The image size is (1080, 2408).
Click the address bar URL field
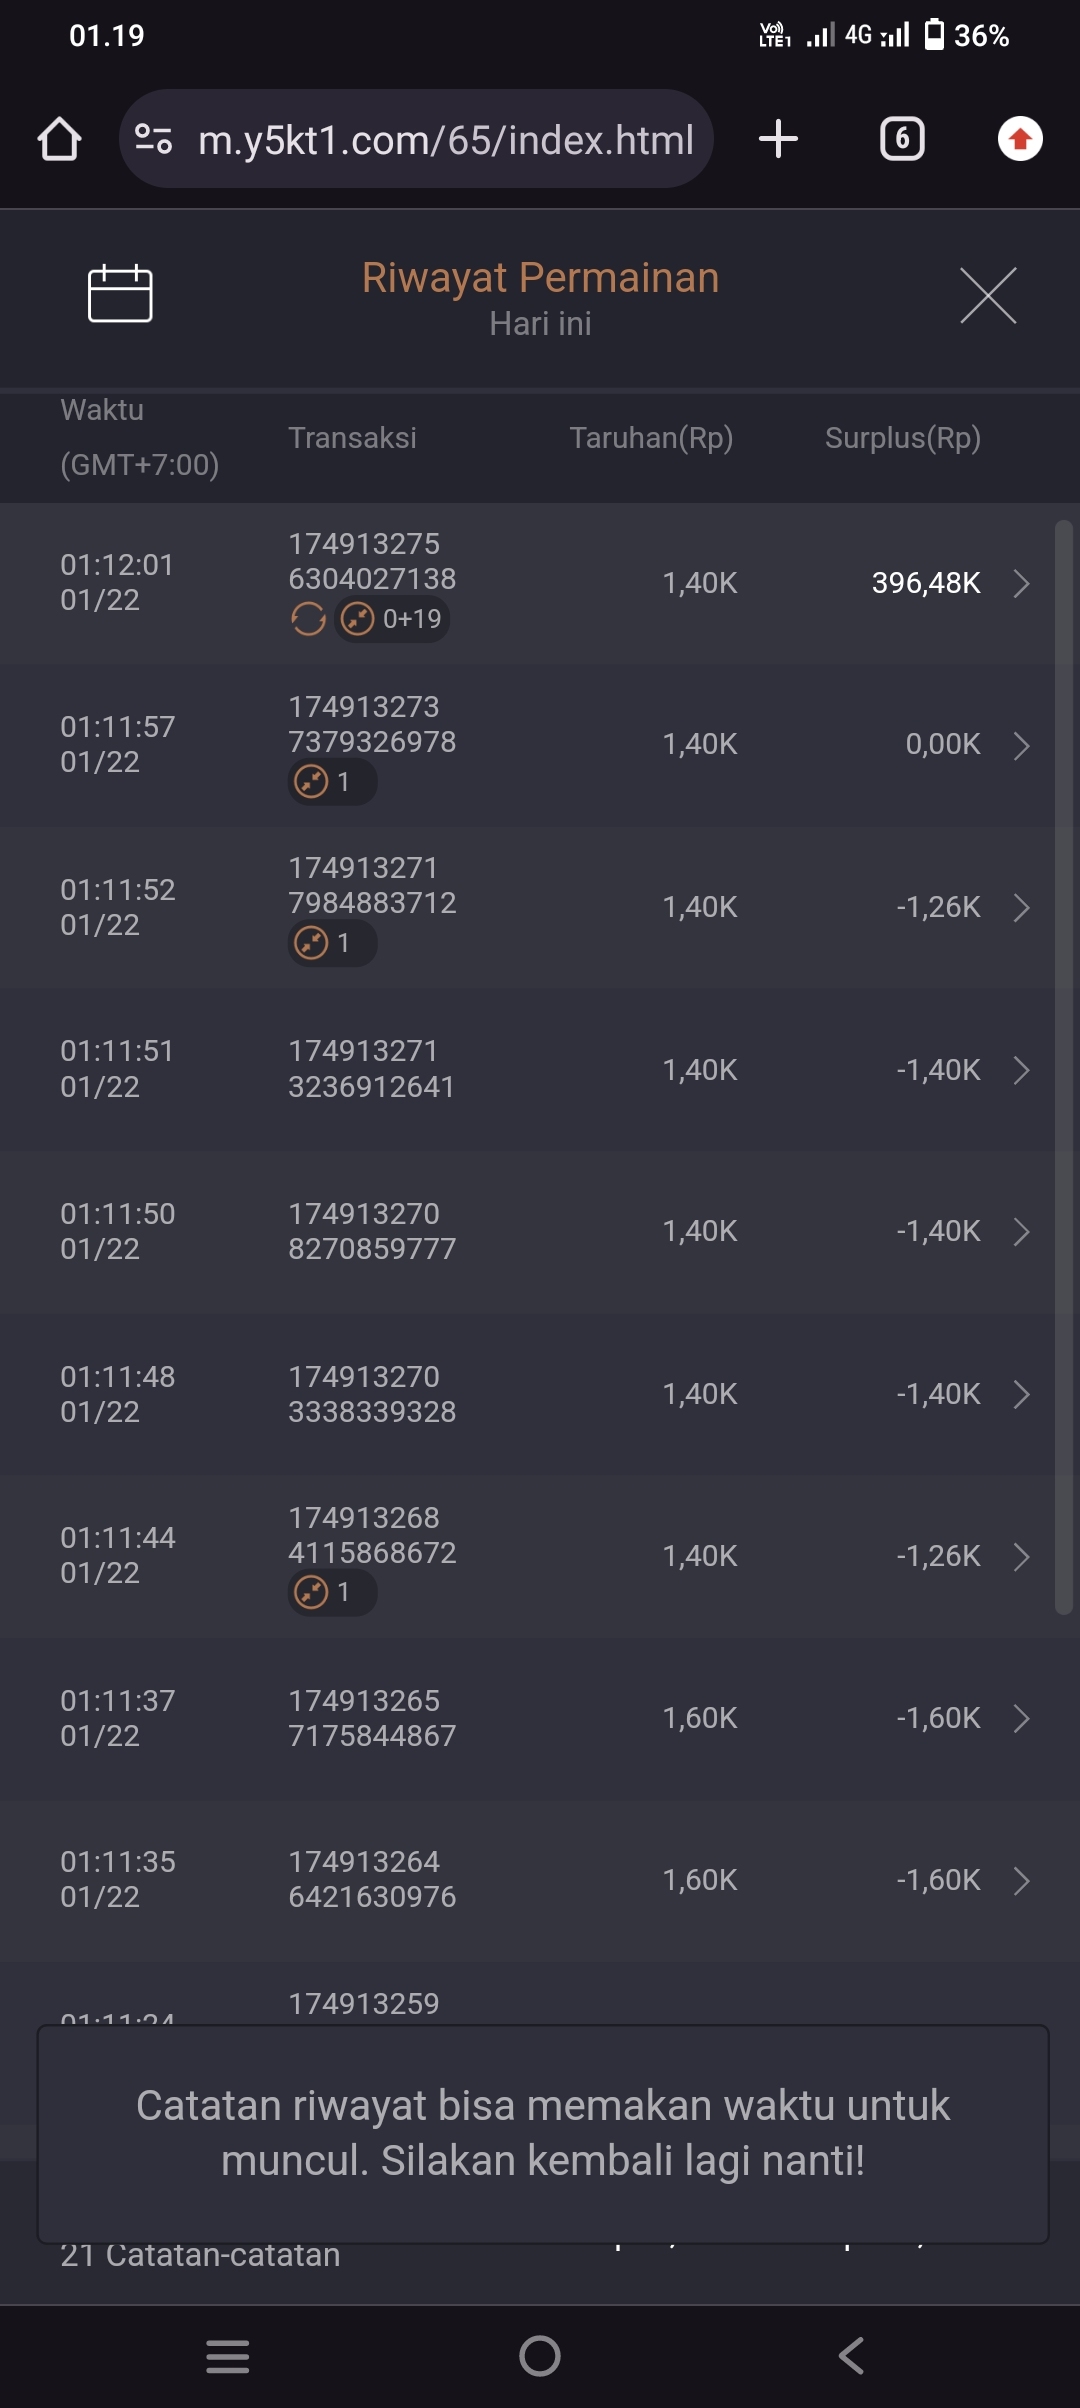click(446, 139)
